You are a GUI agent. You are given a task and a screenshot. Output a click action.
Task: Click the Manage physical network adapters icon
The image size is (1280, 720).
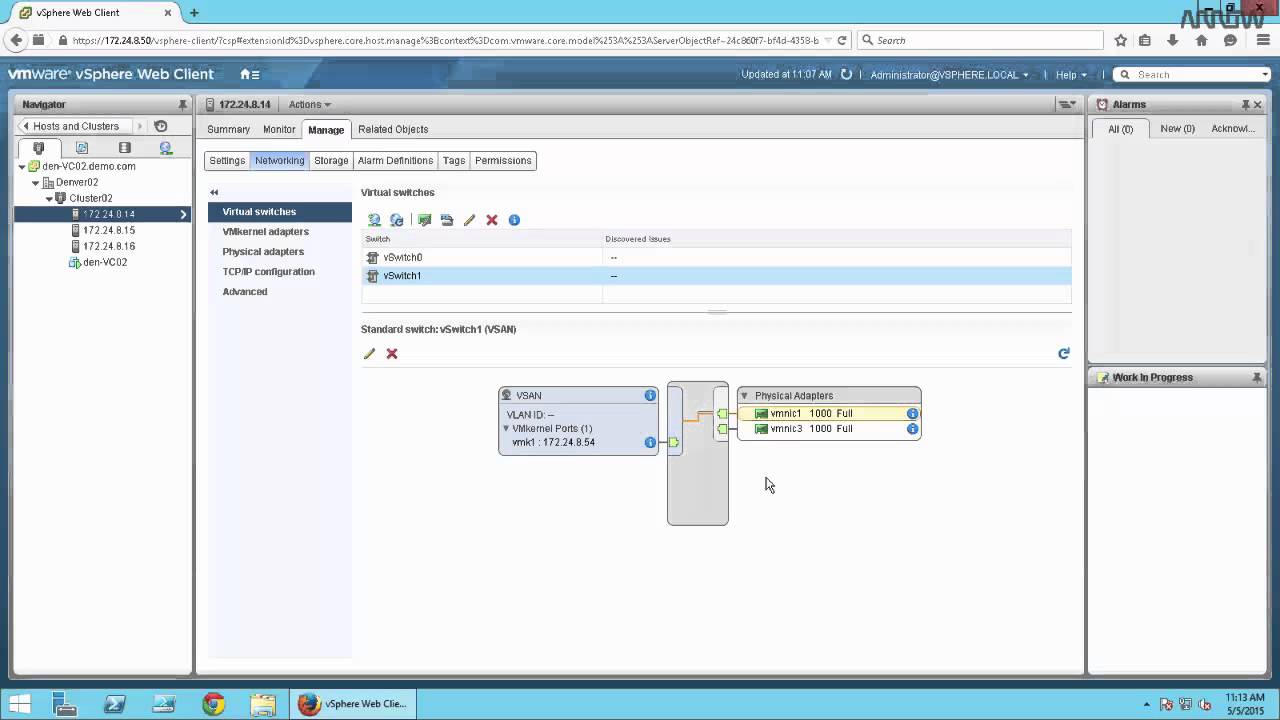click(x=425, y=220)
